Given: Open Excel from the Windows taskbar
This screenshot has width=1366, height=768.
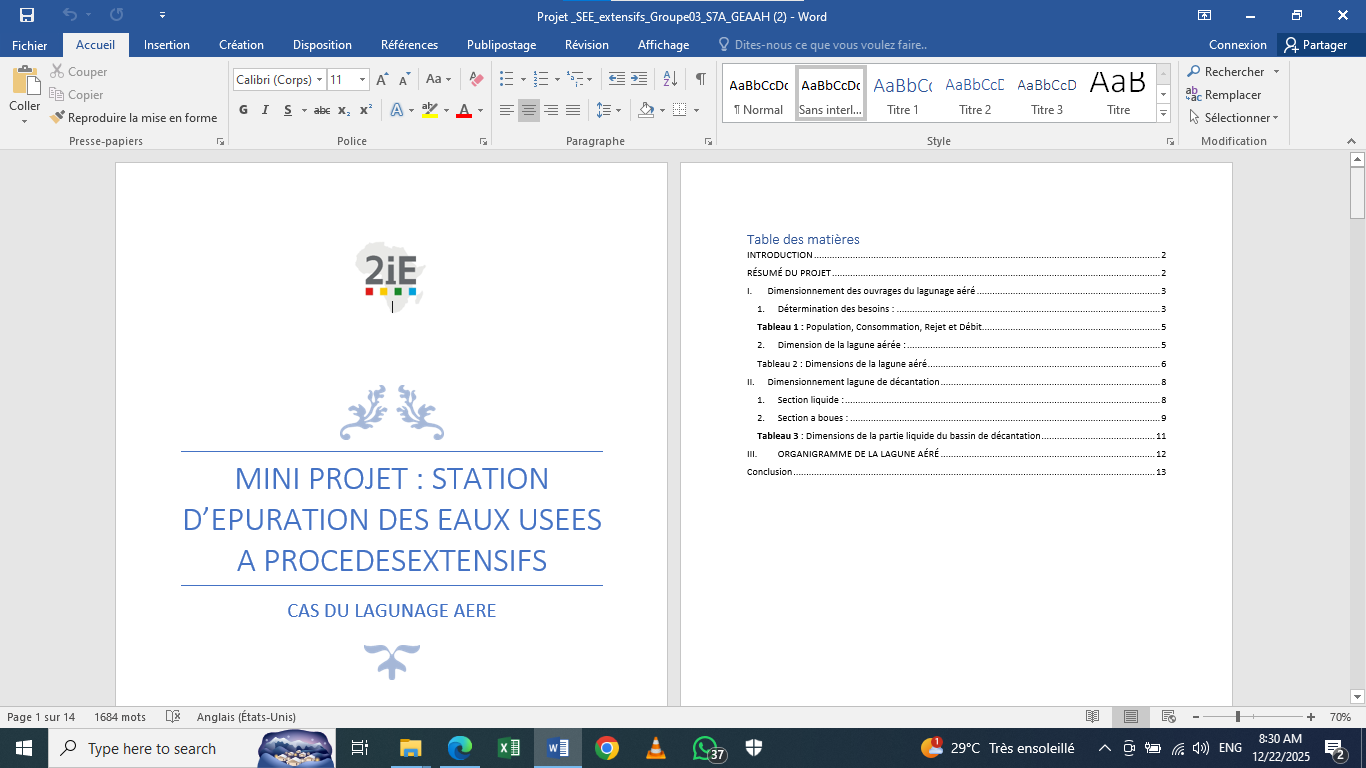Looking at the screenshot, I should point(508,748).
